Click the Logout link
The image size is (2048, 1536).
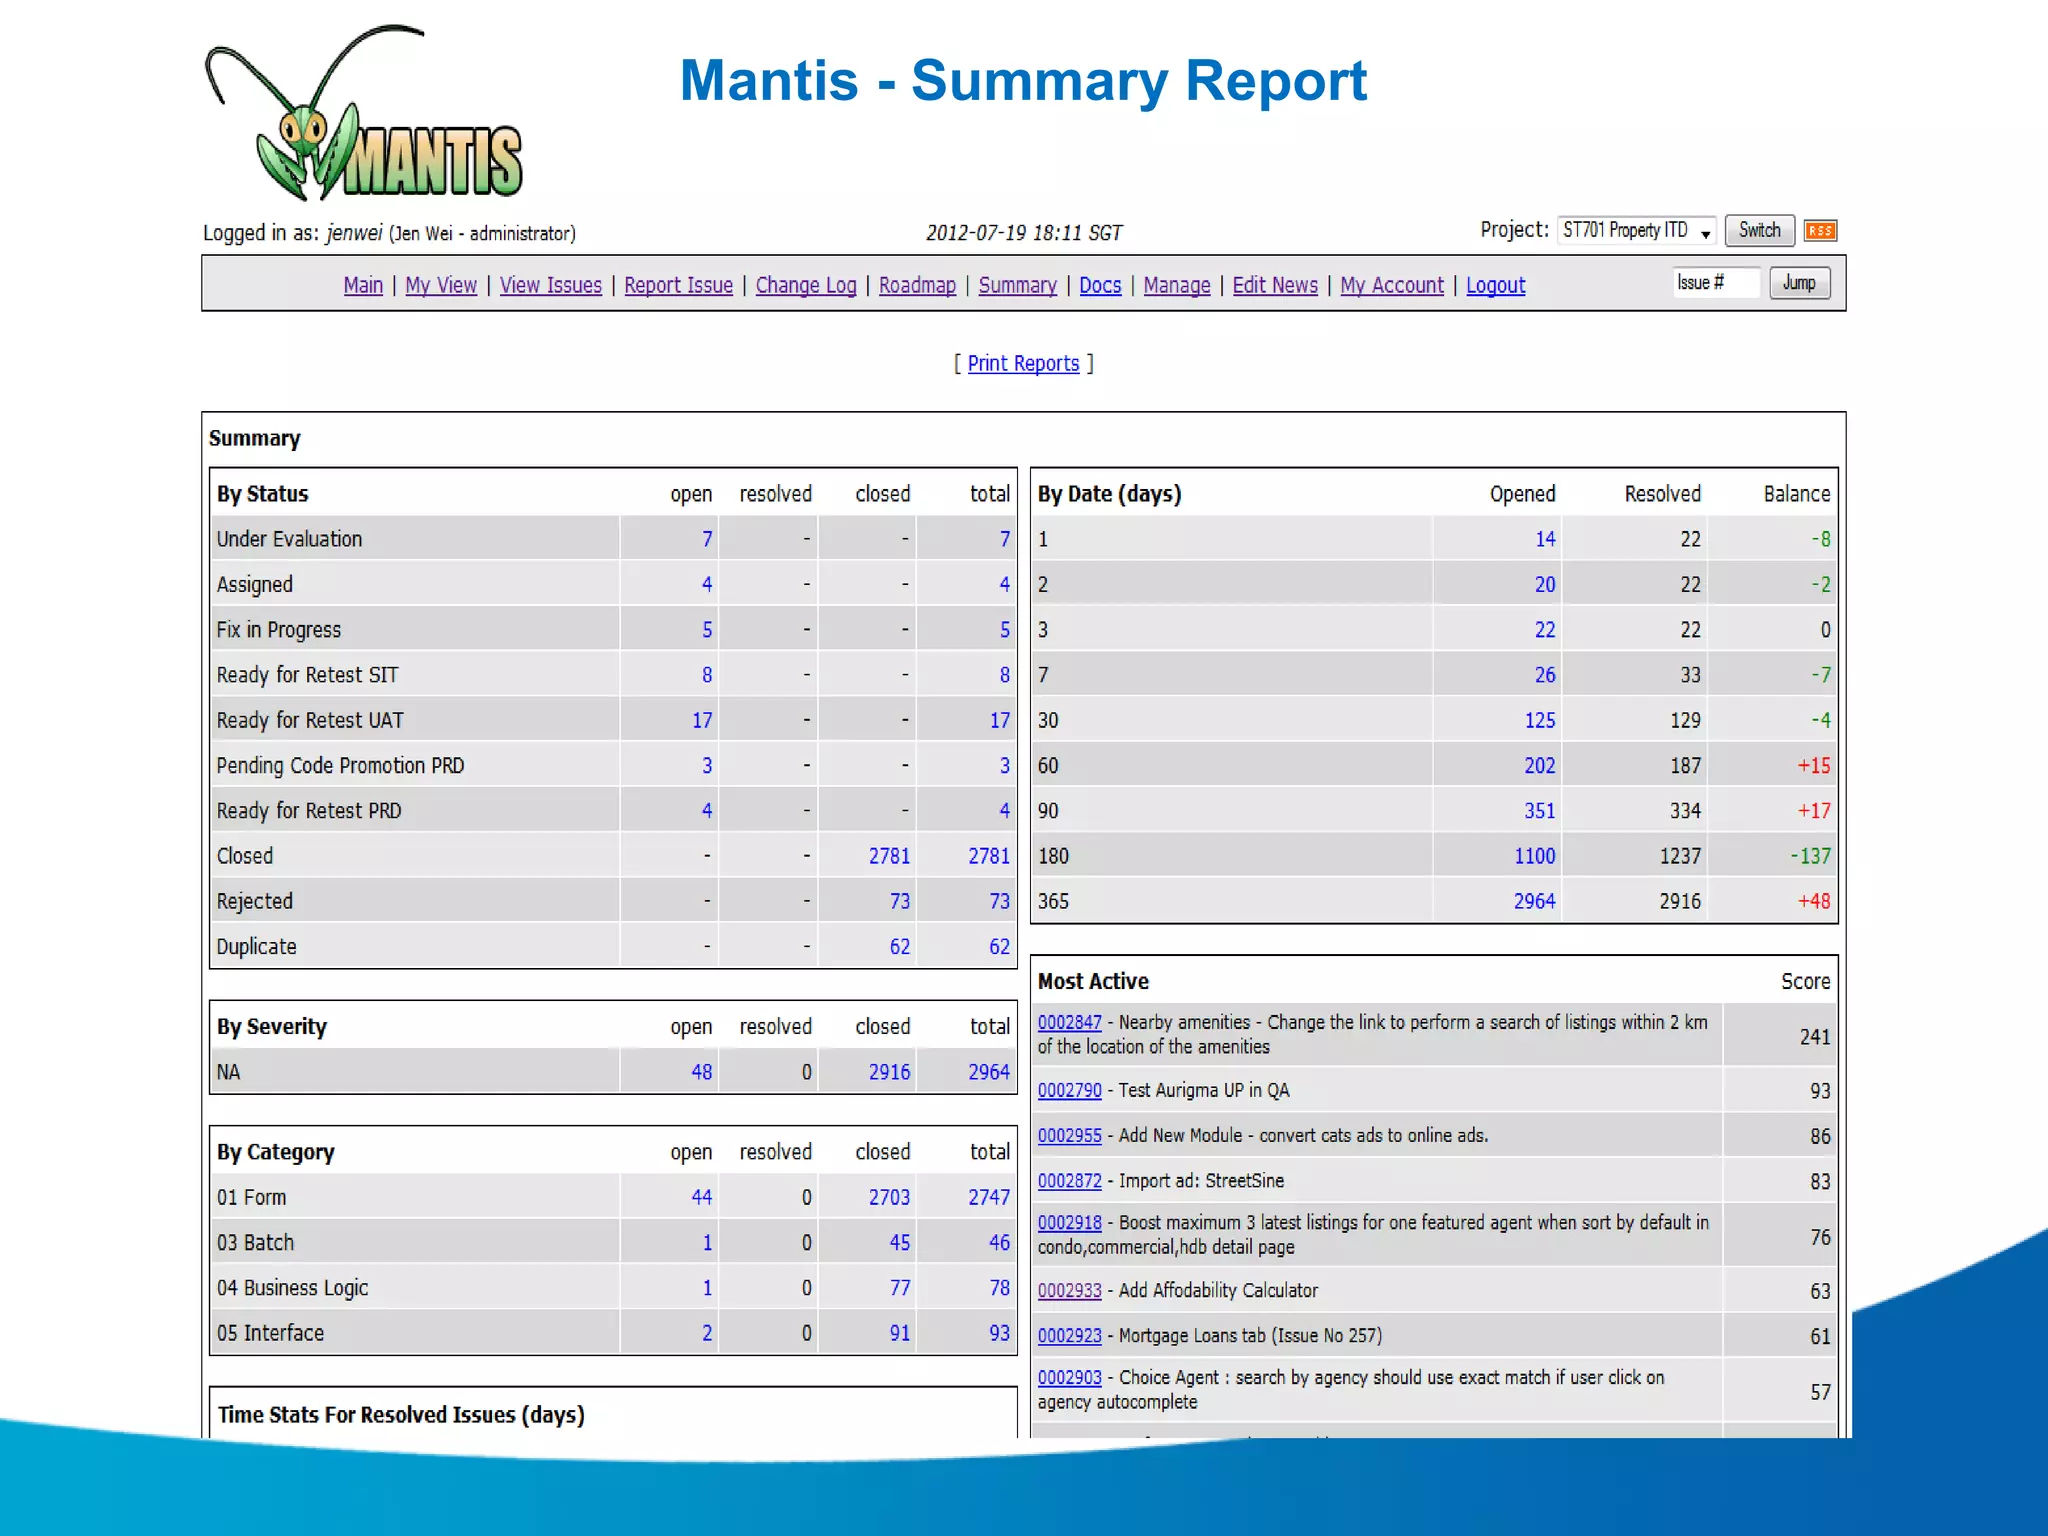click(1496, 285)
